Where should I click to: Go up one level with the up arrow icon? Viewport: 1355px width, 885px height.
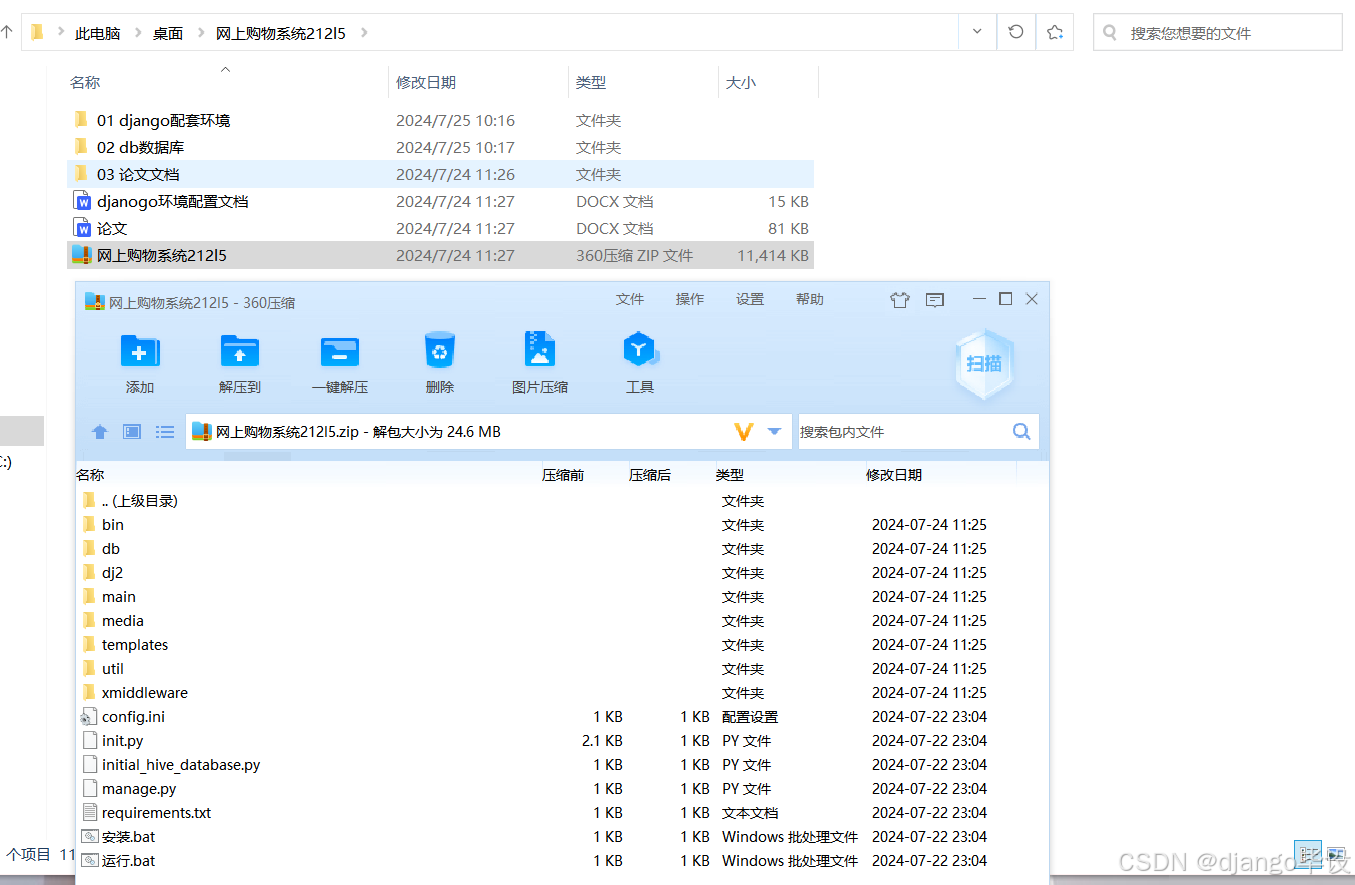point(100,432)
